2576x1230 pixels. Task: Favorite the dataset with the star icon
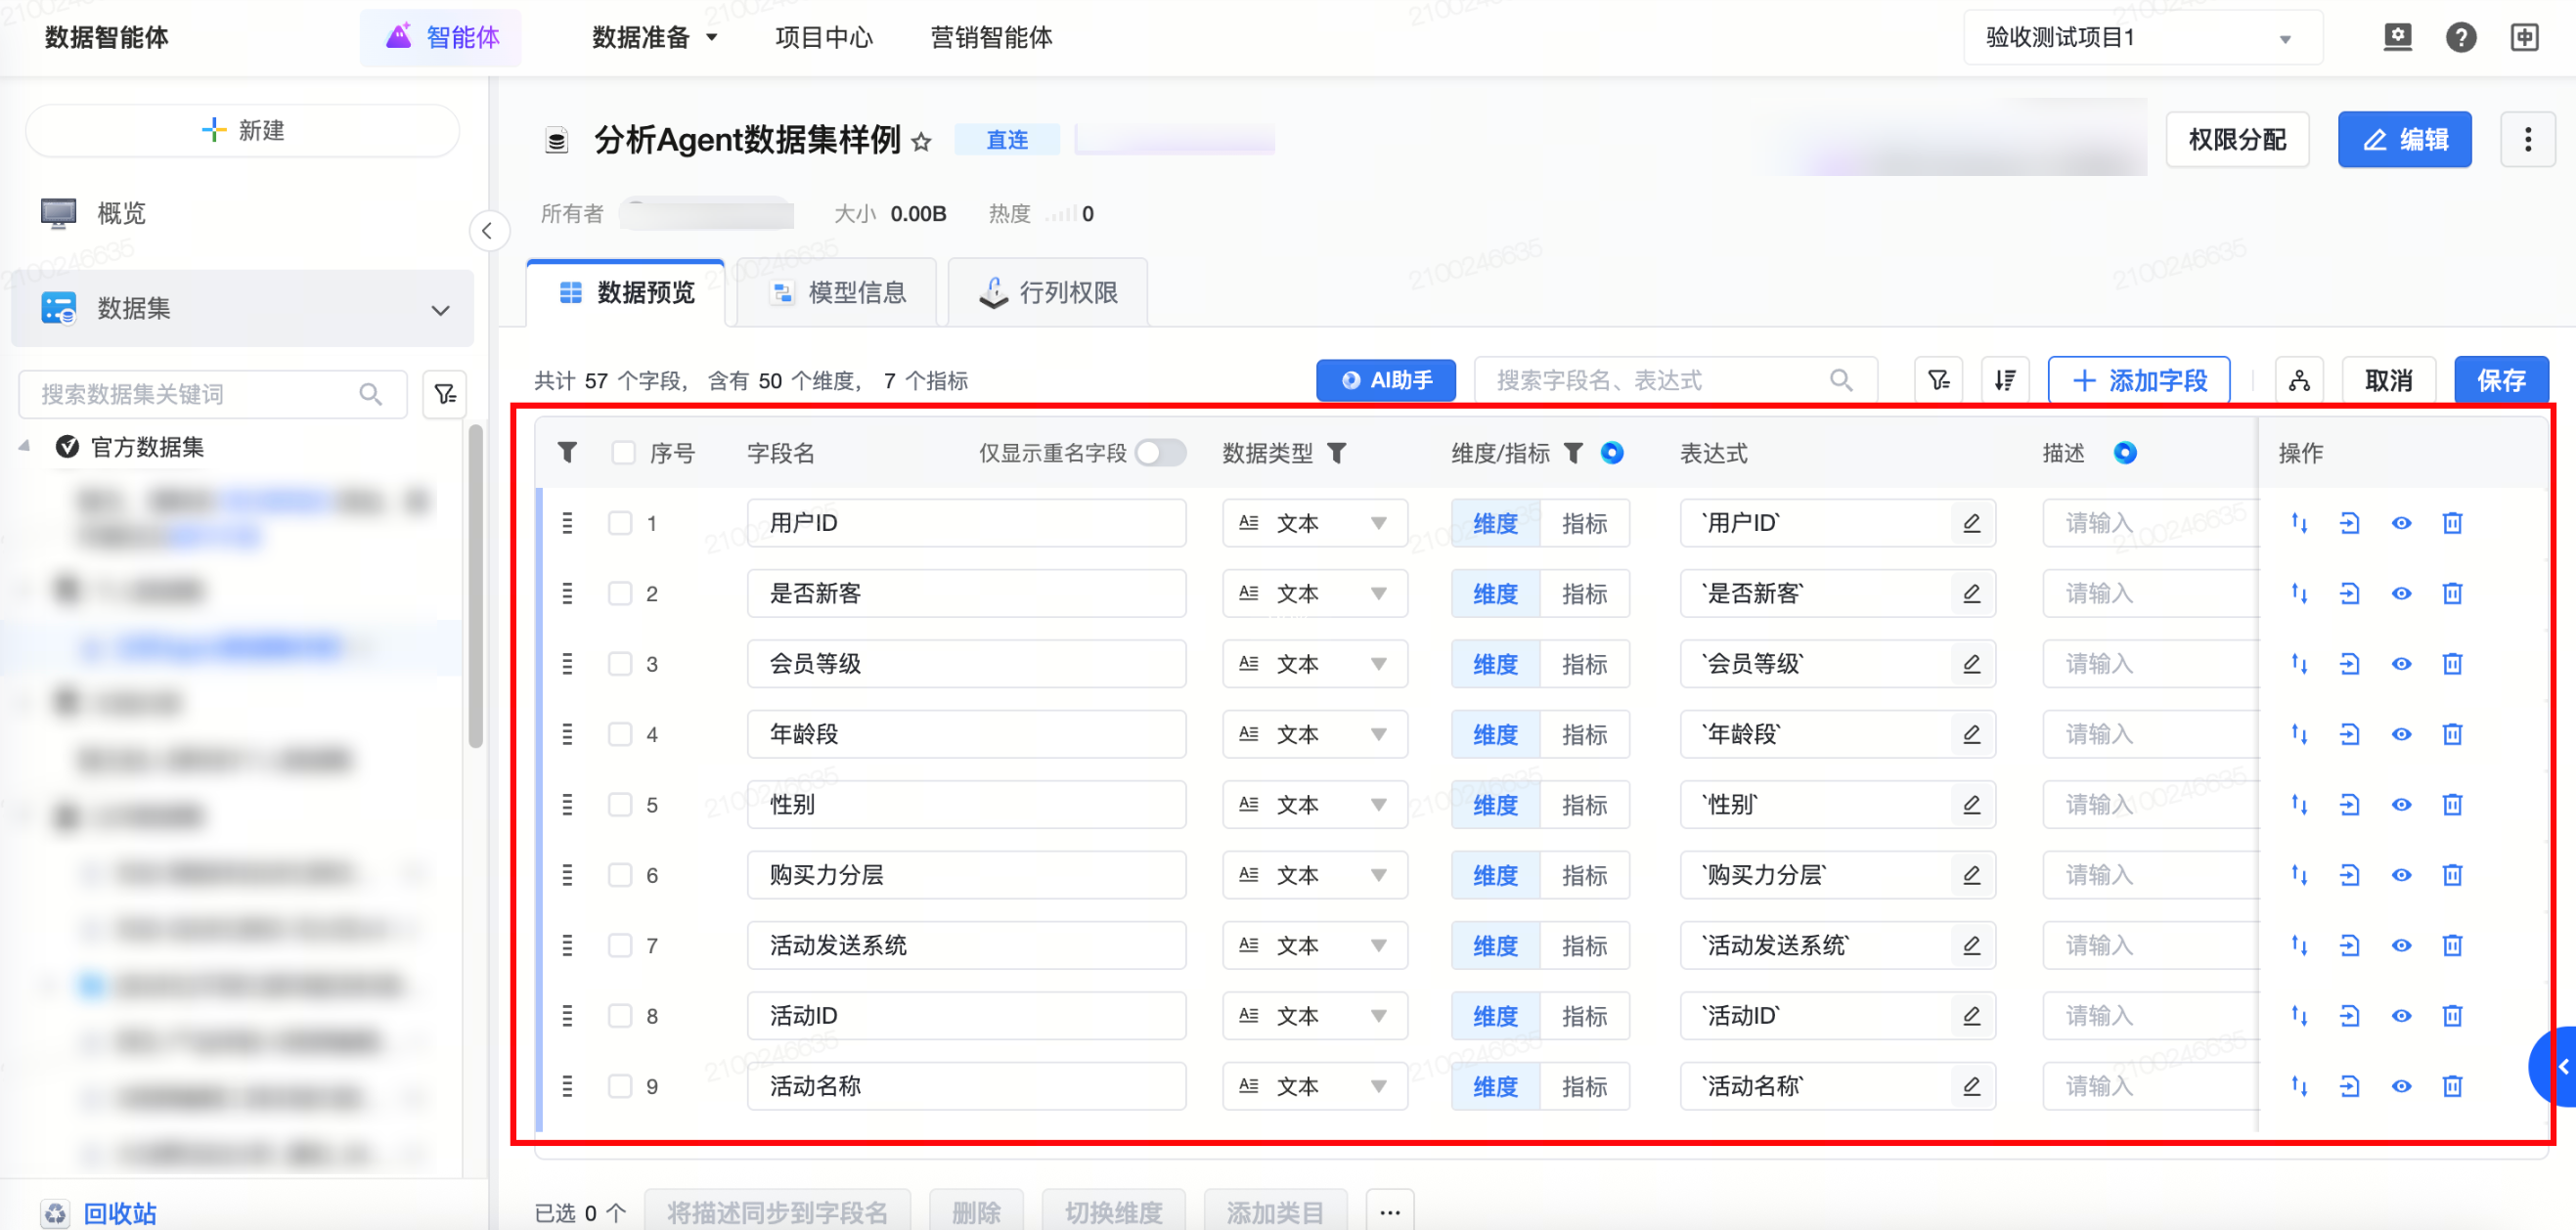(x=921, y=142)
